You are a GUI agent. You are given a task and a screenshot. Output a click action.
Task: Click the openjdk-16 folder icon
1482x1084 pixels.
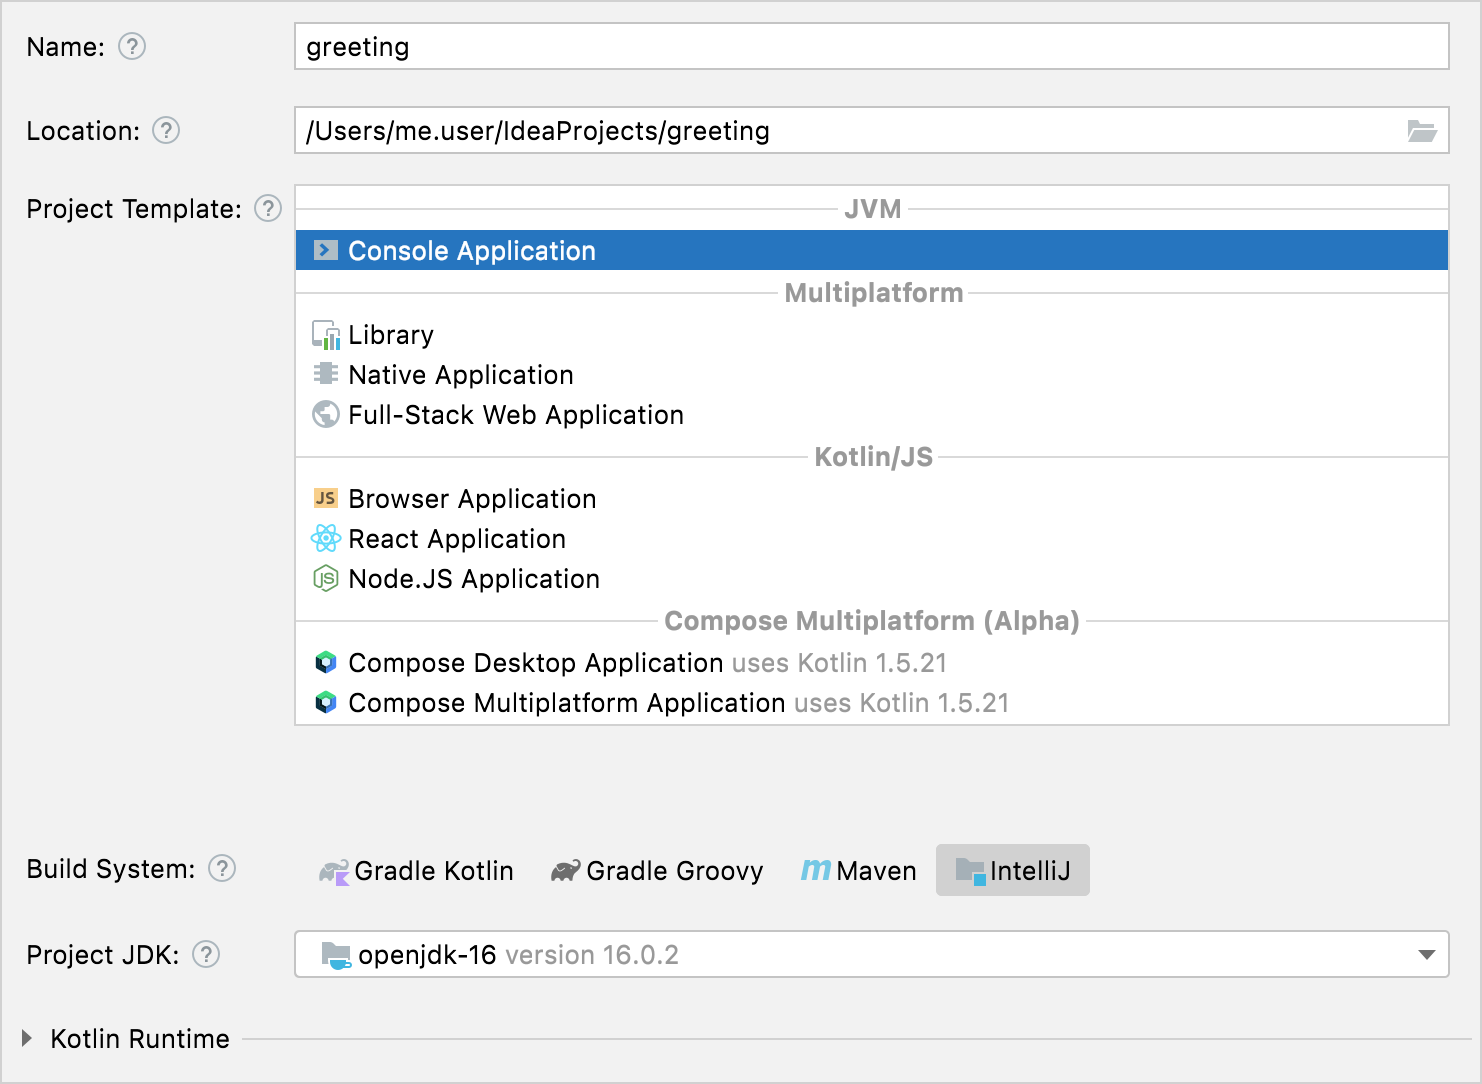pyautogui.click(x=336, y=955)
